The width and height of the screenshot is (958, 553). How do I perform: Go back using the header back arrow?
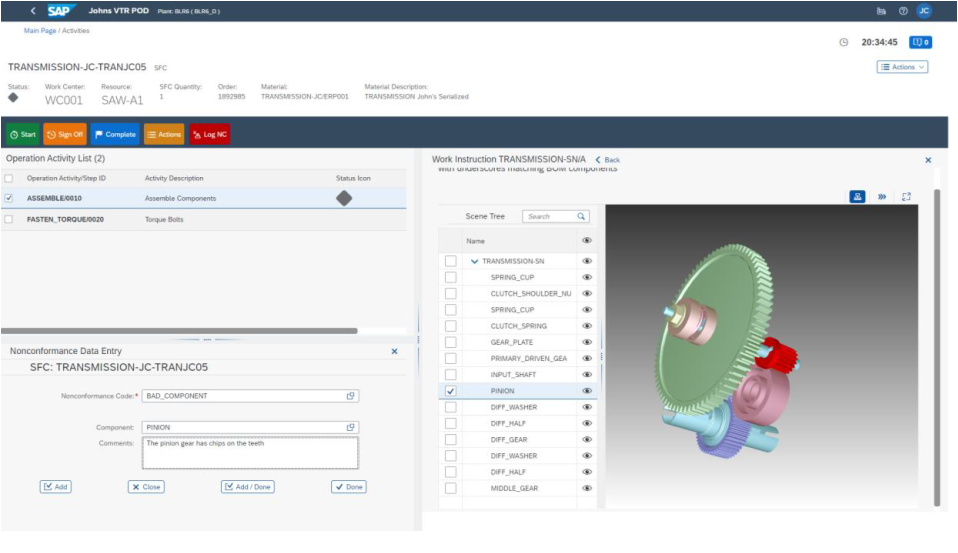click(33, 10)
